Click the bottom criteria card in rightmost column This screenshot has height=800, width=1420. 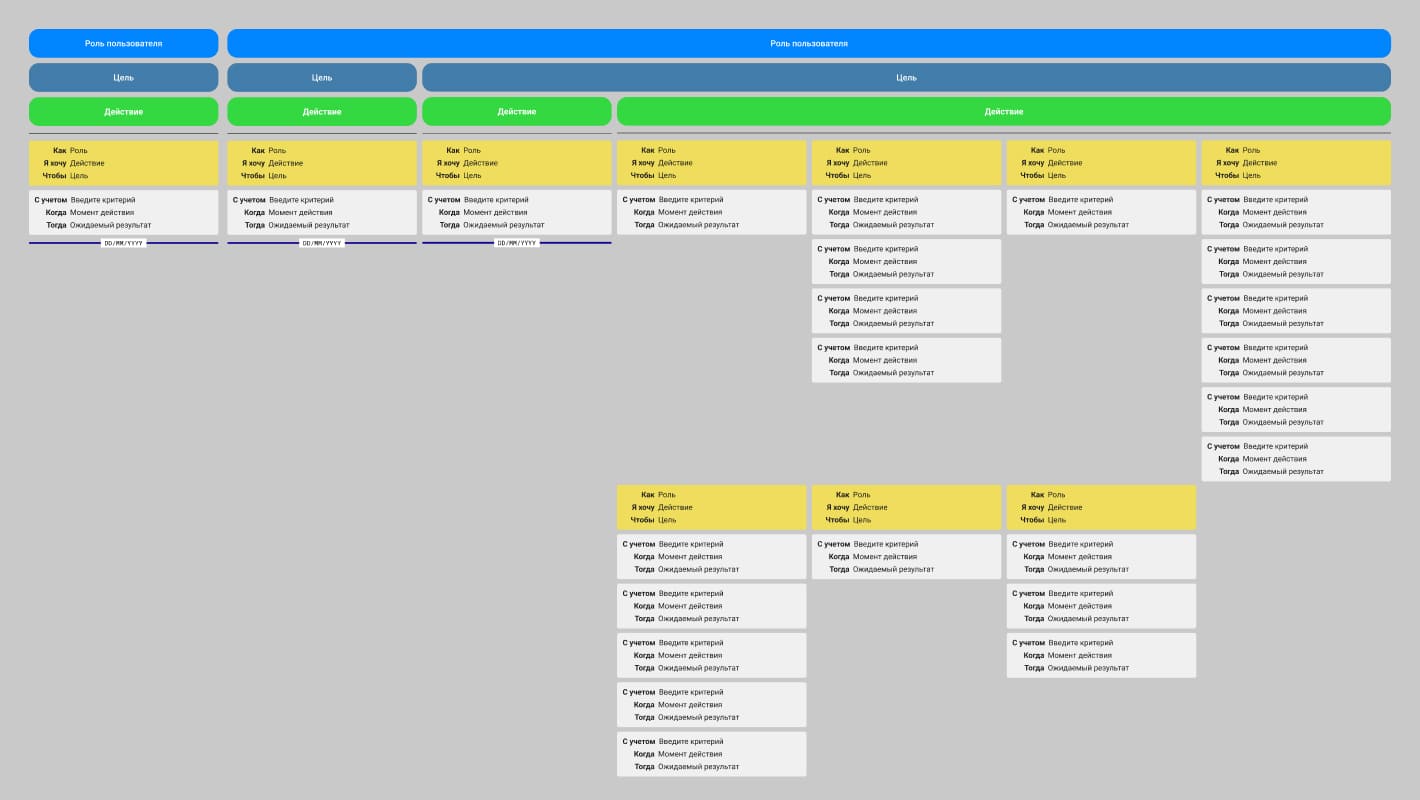coord(1295,459)
